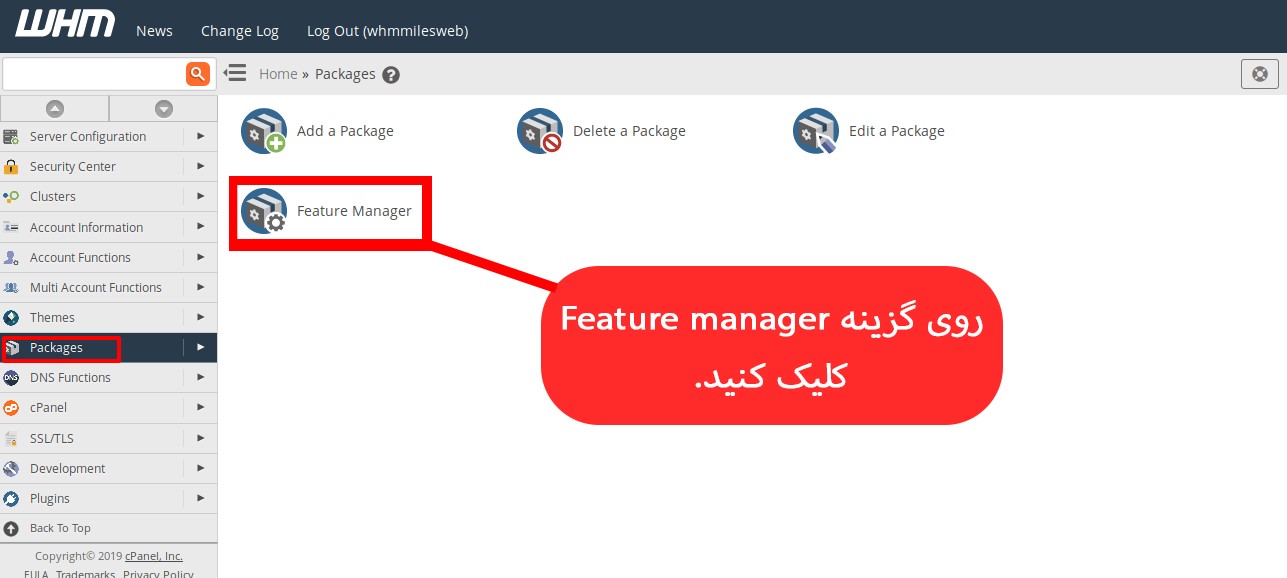Expand the Account Information arrow

click(x=200, y=227)
